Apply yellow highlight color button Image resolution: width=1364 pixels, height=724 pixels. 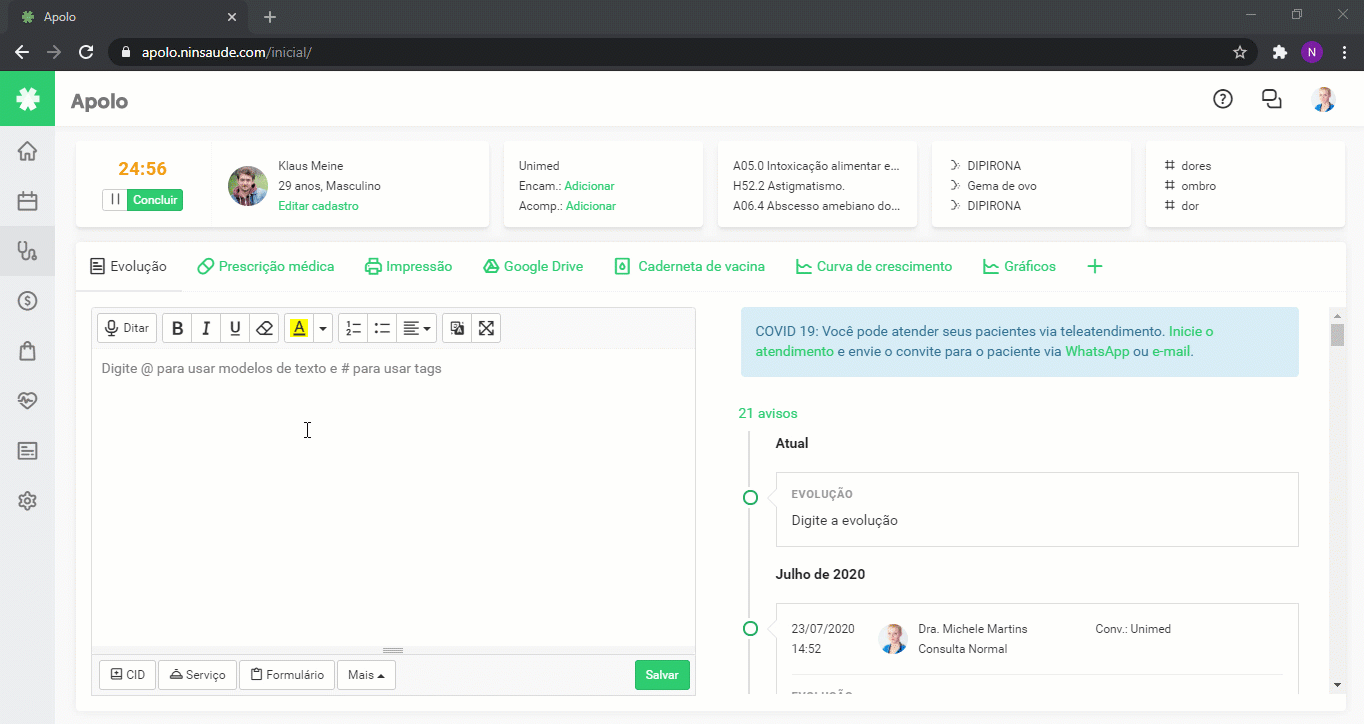tap(298, 328)
